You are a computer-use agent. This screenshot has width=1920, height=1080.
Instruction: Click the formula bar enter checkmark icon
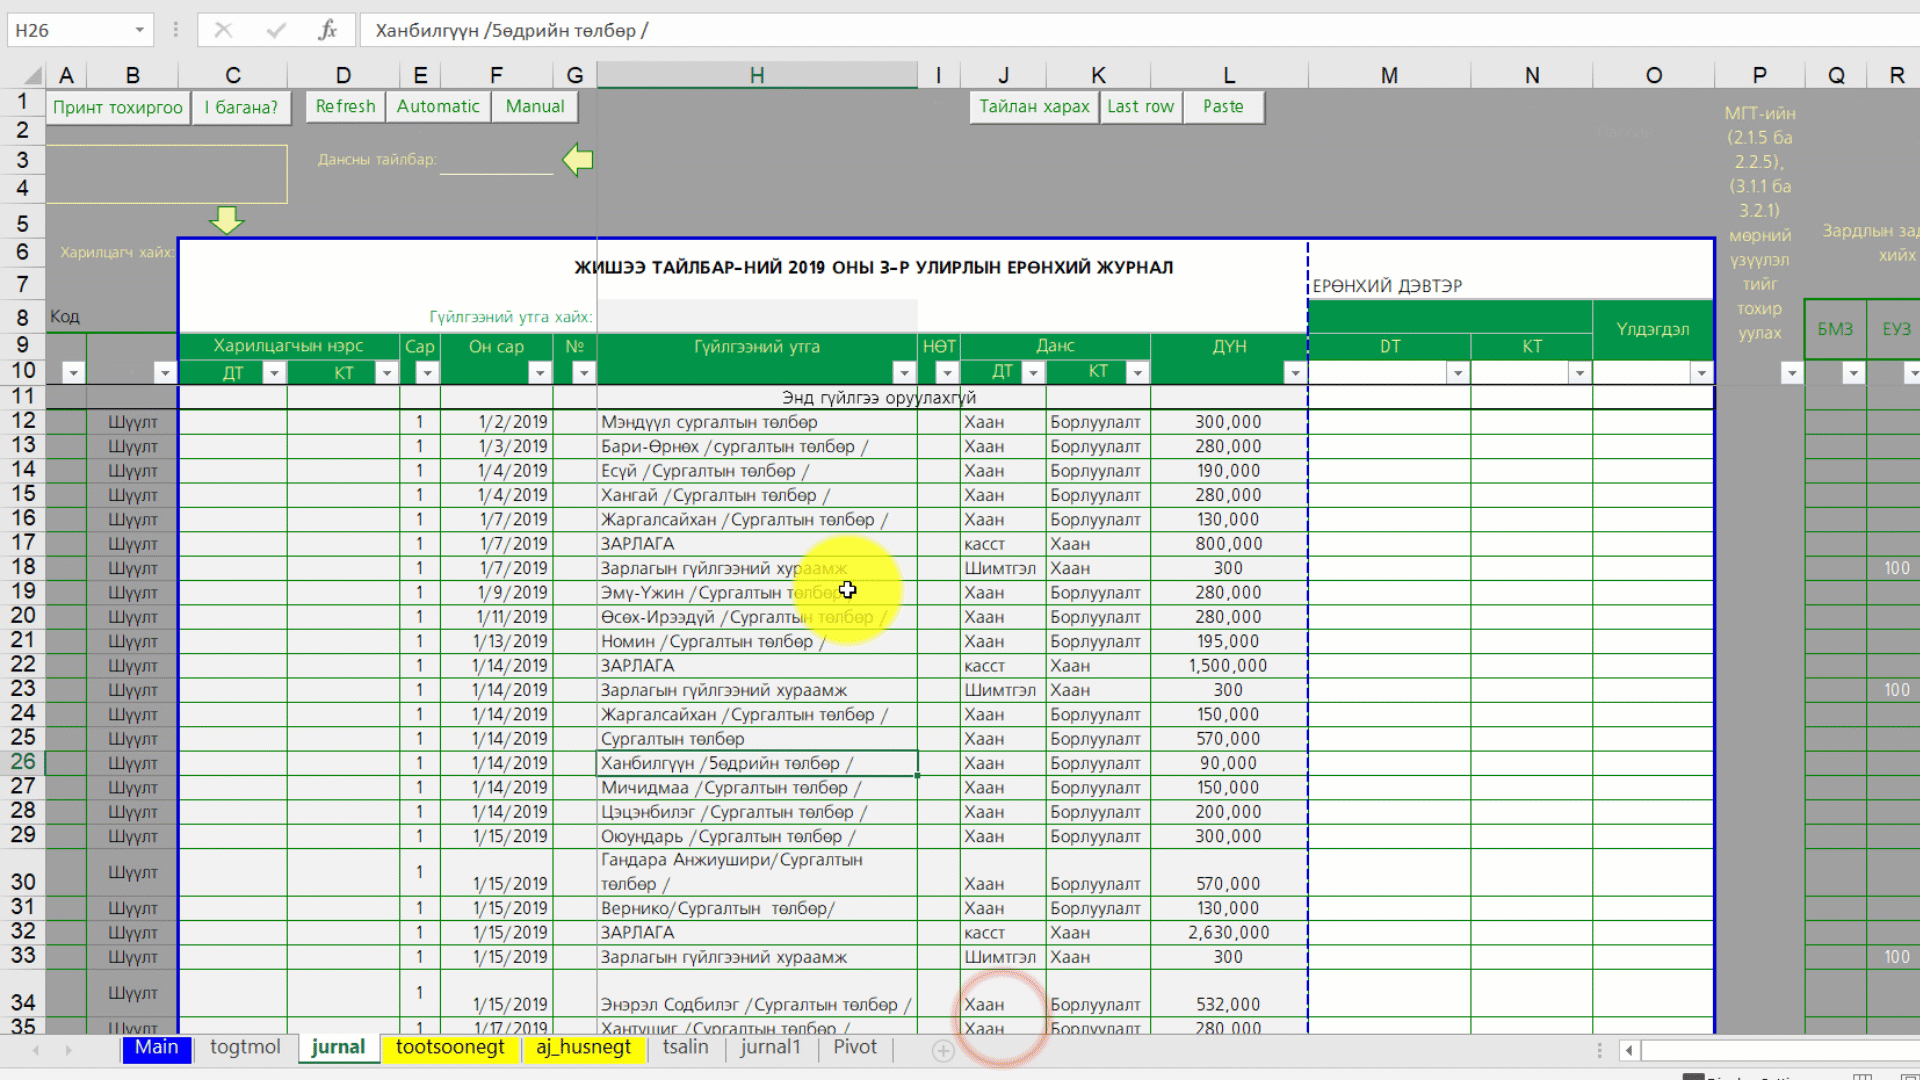276,30
